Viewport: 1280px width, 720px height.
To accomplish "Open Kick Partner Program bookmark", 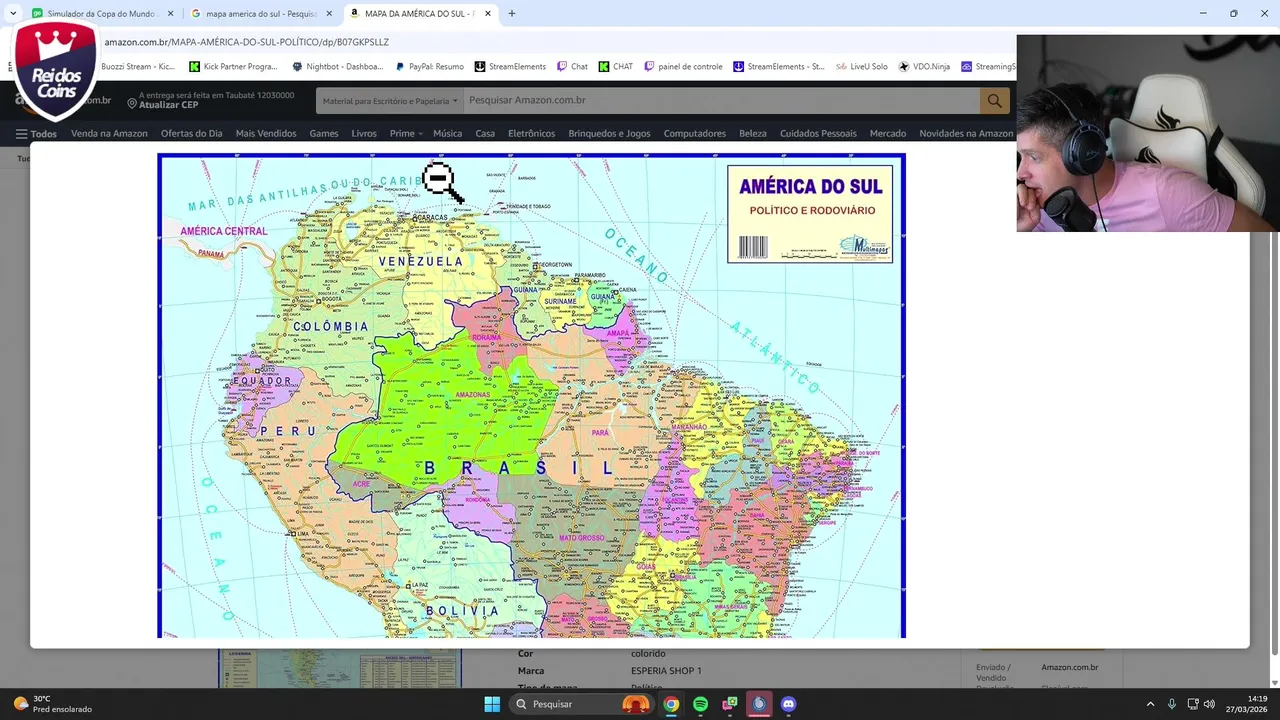I will pos(234,67).
